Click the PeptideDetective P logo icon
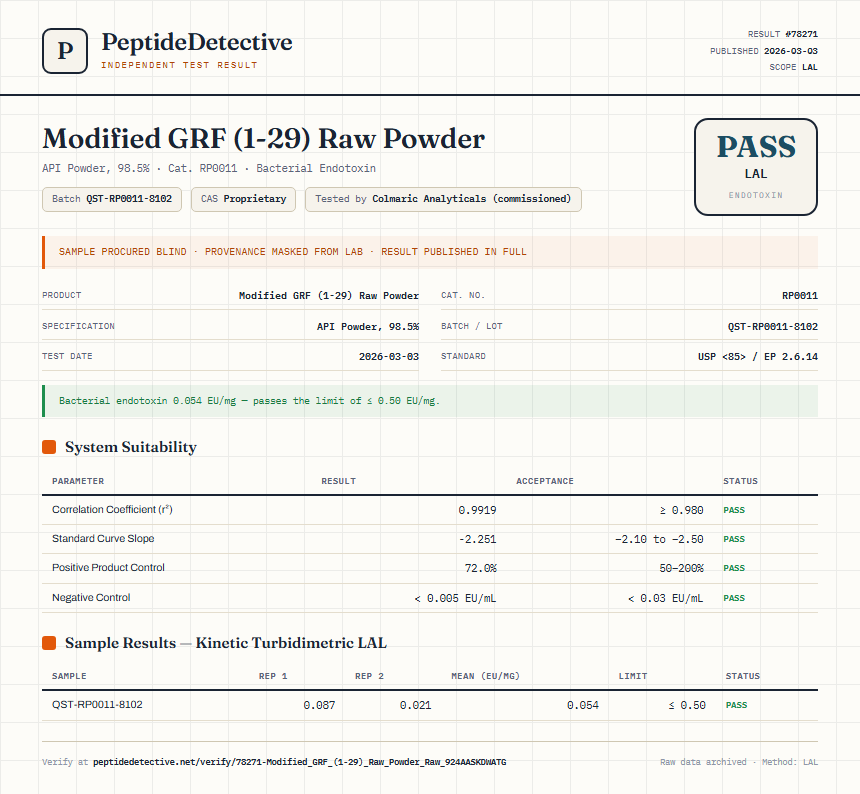 [x=65, y=51]
